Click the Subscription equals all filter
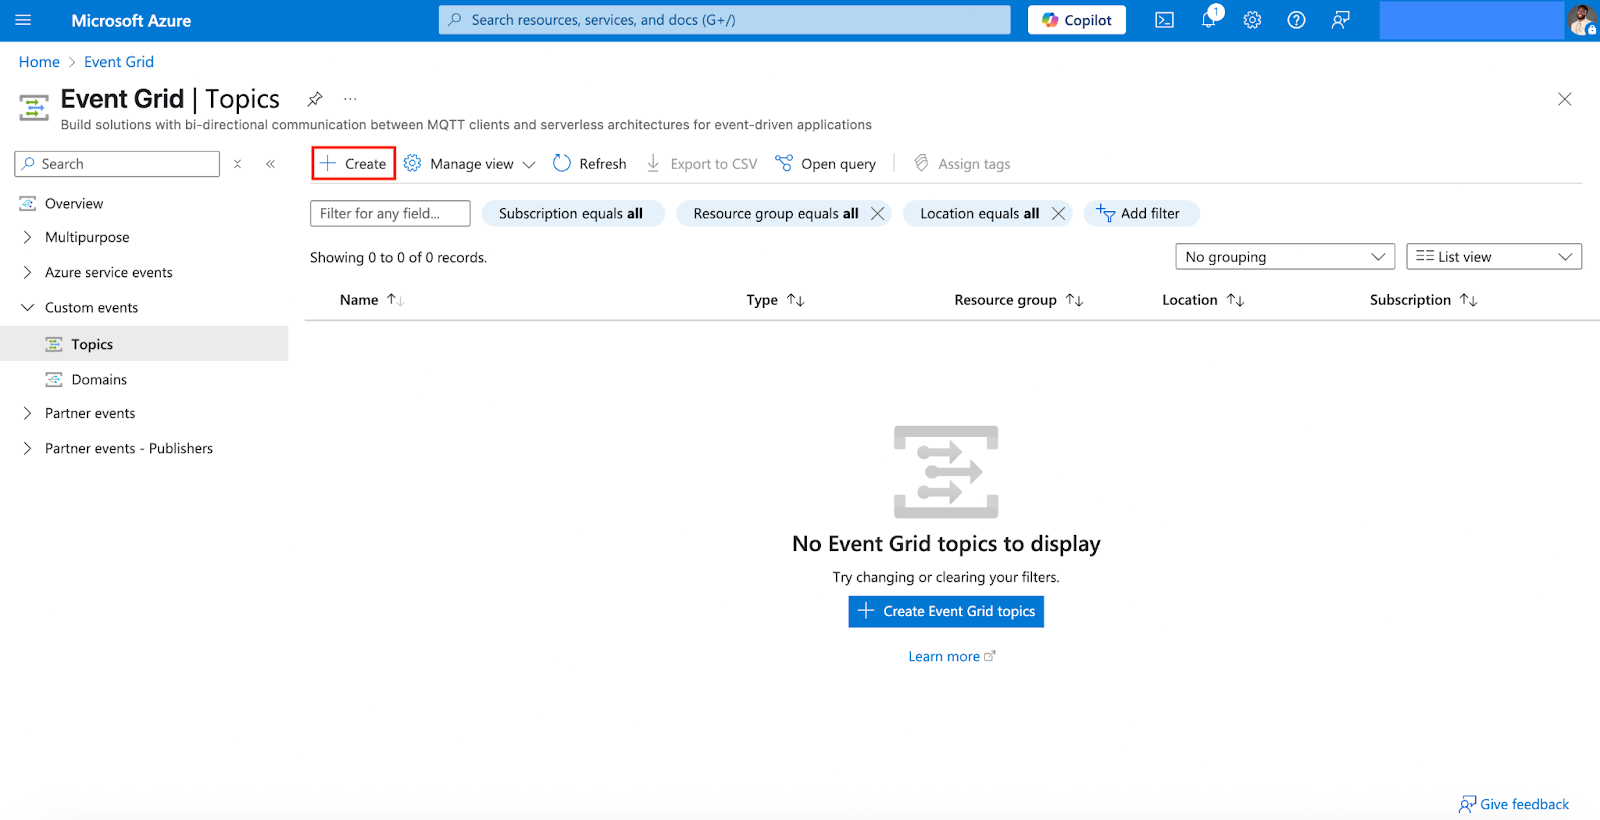The height and width of the screenshot is (820, 1600). (x=572, y=214)
